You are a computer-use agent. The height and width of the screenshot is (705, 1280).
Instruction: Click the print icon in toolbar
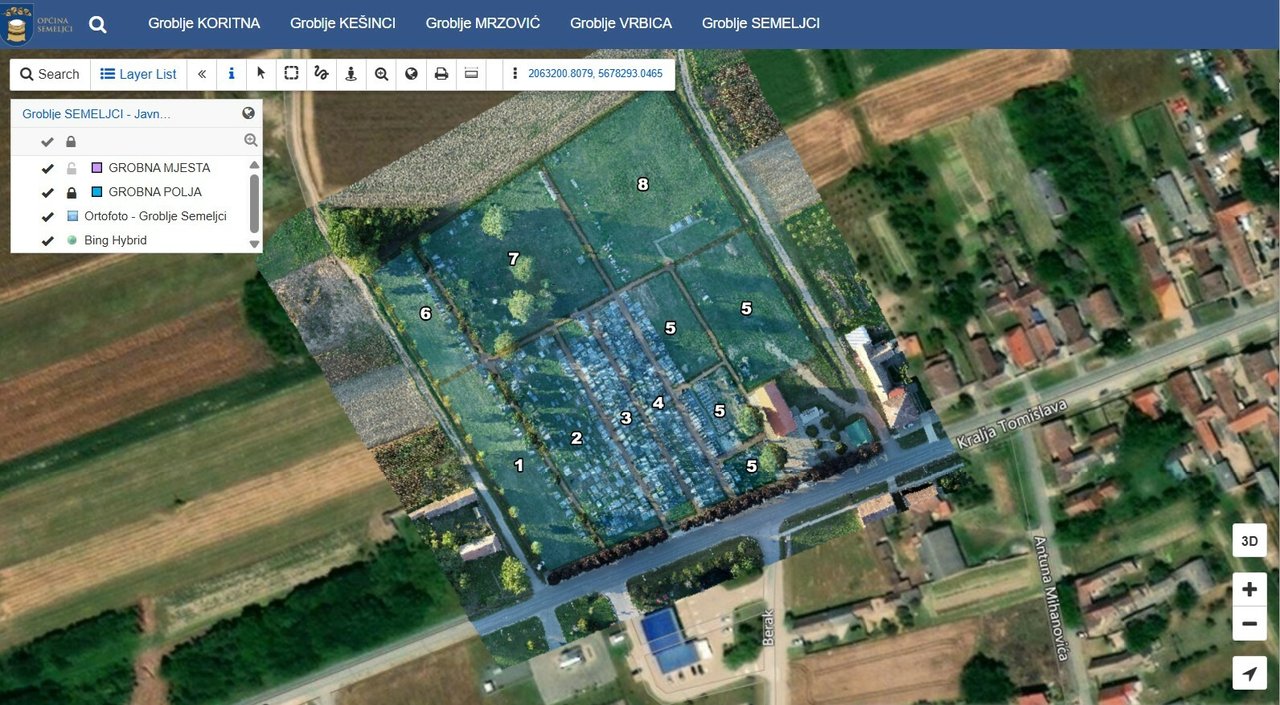pyautogui.click(x=441, y=74)
